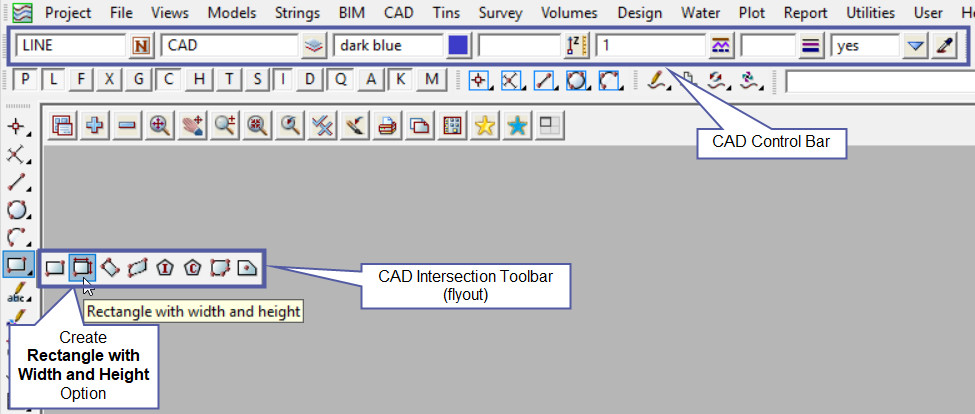
Task: Open the Utilities menu
Action: pyautogui.click(x=871, y=12)
